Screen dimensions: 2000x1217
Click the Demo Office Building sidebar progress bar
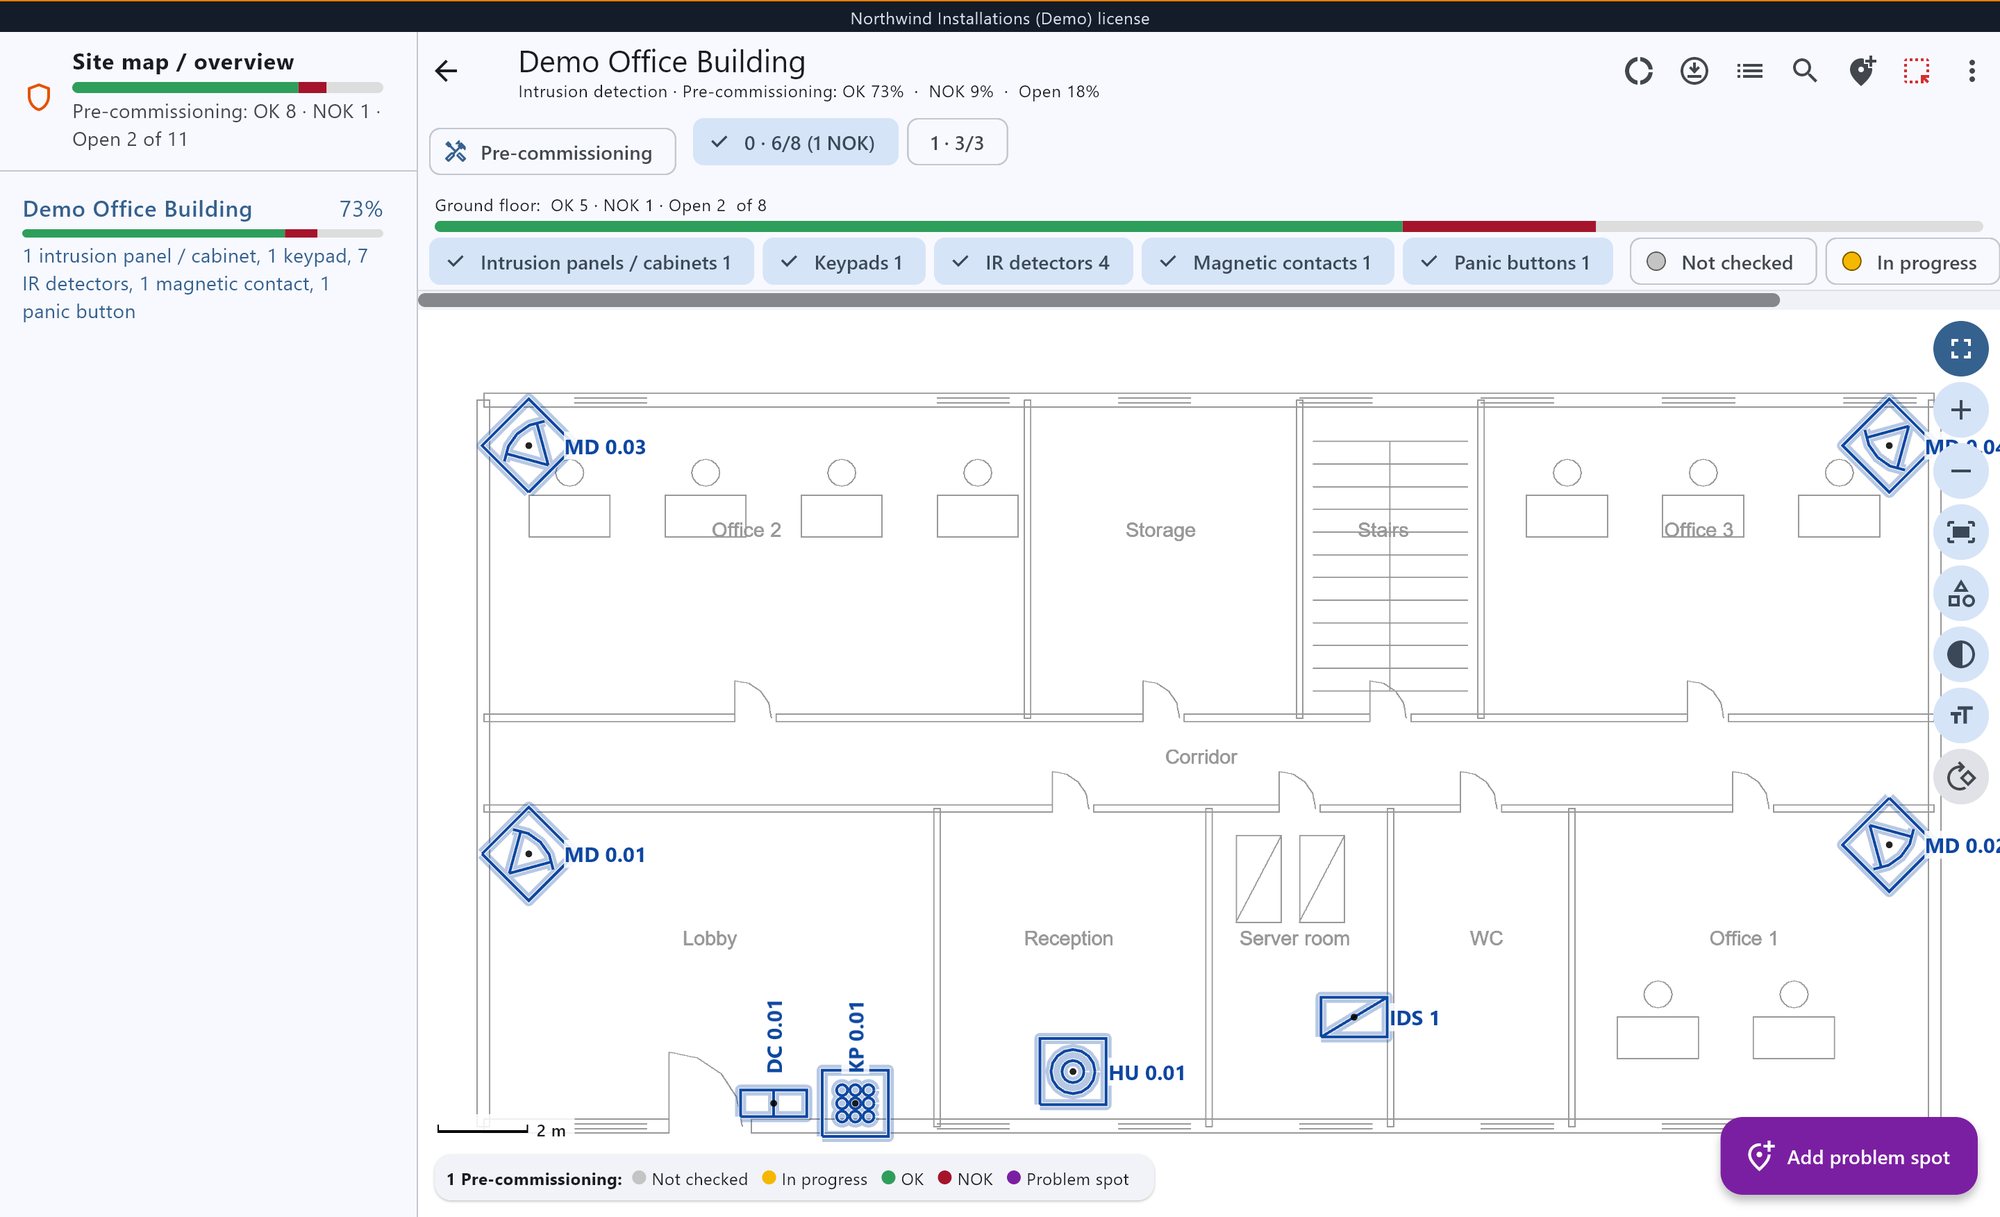pyautogui.click(x=202, y=234)
